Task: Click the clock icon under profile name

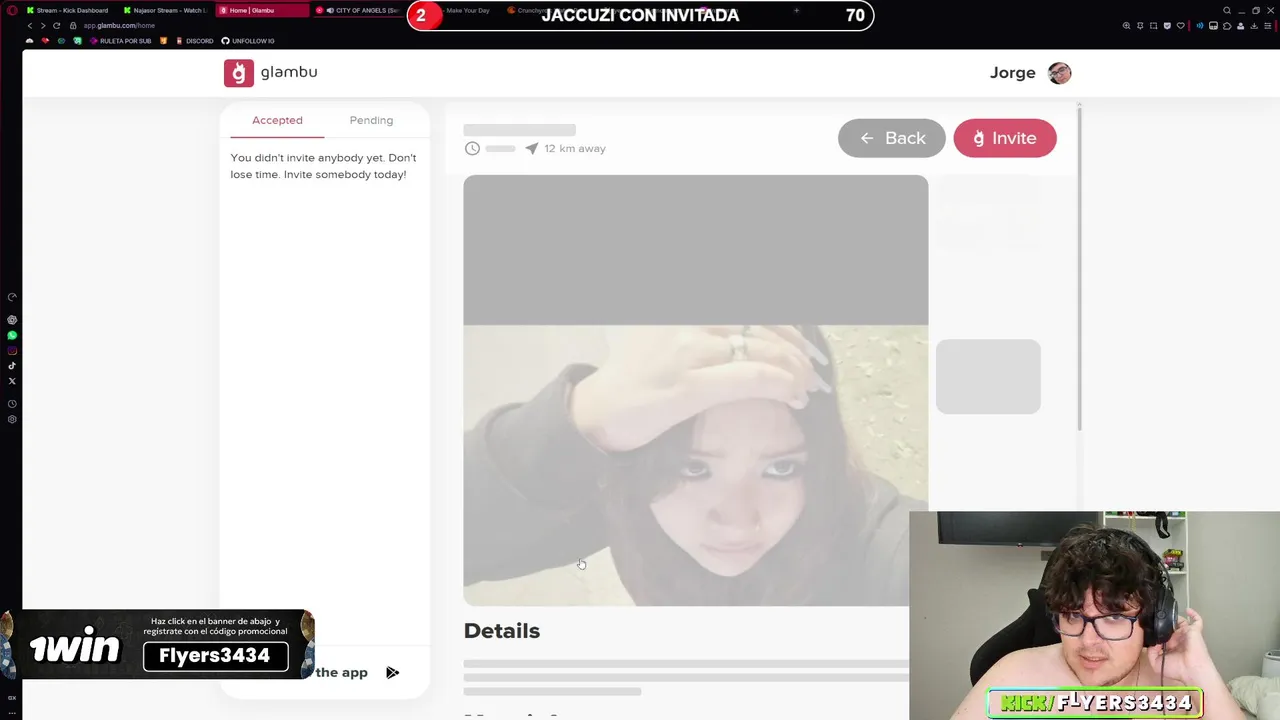Action: (472, 148)
